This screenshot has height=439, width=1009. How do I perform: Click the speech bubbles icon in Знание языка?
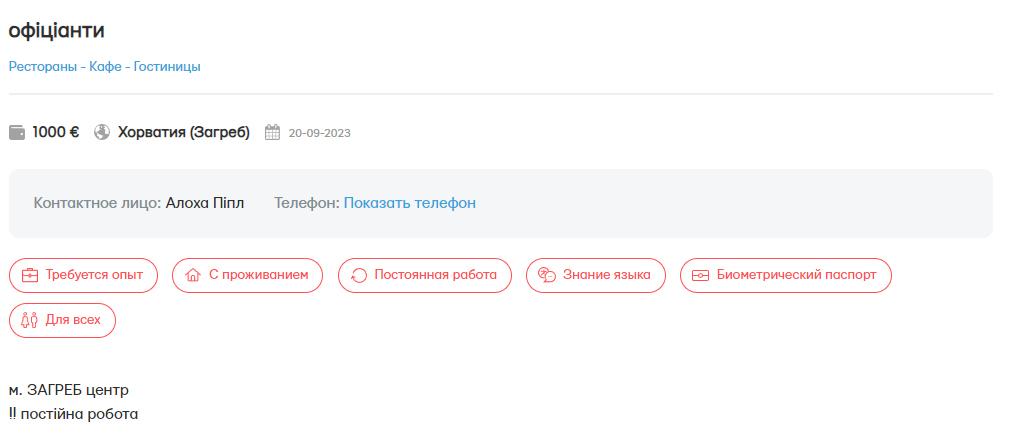[547, 275]
